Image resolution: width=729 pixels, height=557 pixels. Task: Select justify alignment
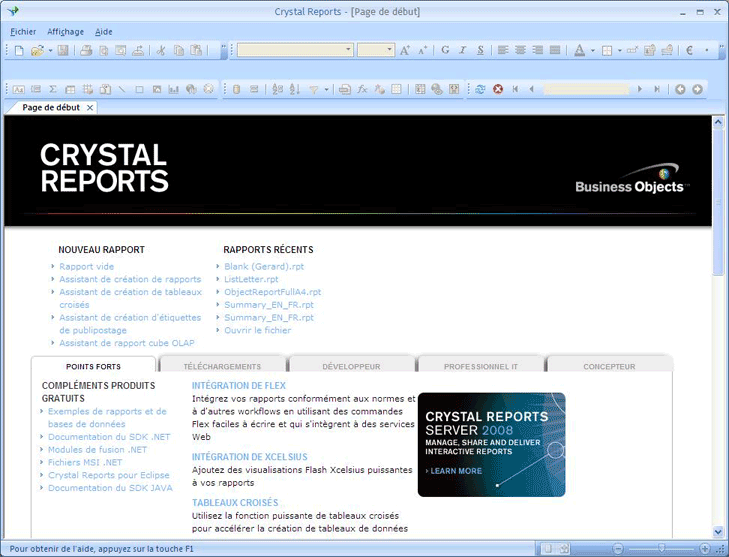coord(555,50)
